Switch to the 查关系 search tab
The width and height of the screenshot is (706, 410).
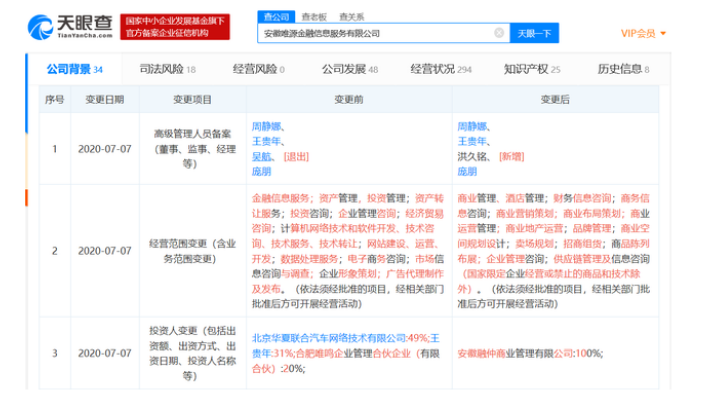click(352, 17)
